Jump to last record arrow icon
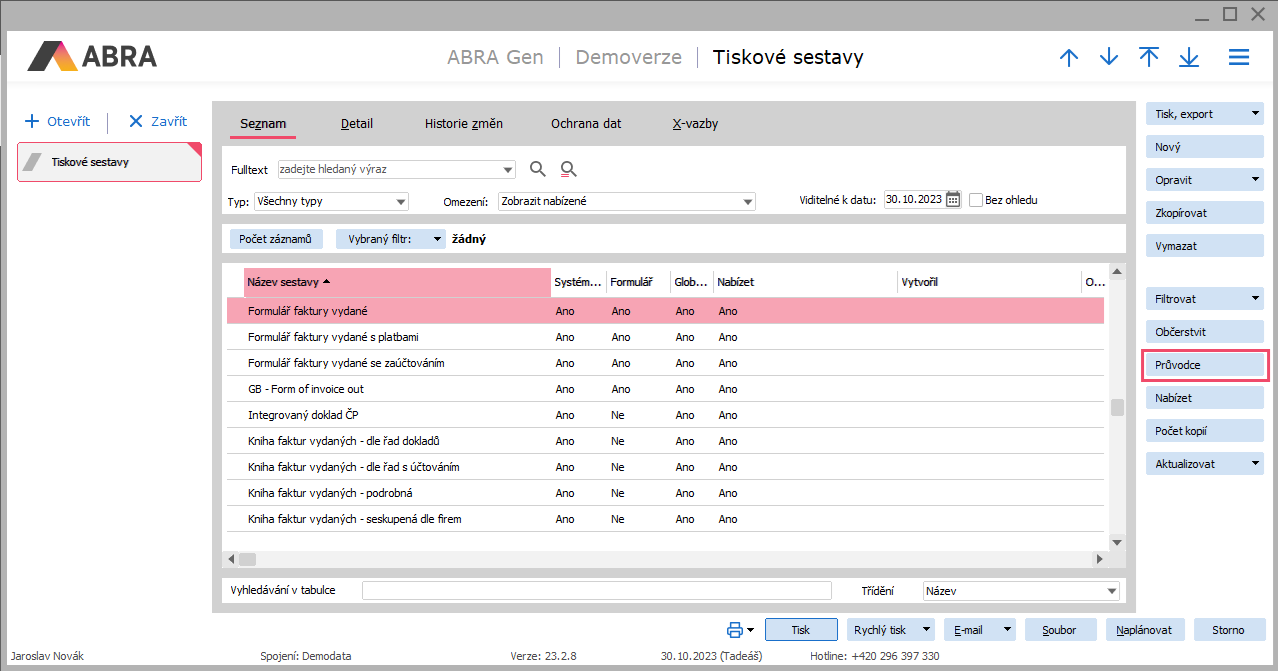Screen dimensions: 1278x671 (1189, 58)
